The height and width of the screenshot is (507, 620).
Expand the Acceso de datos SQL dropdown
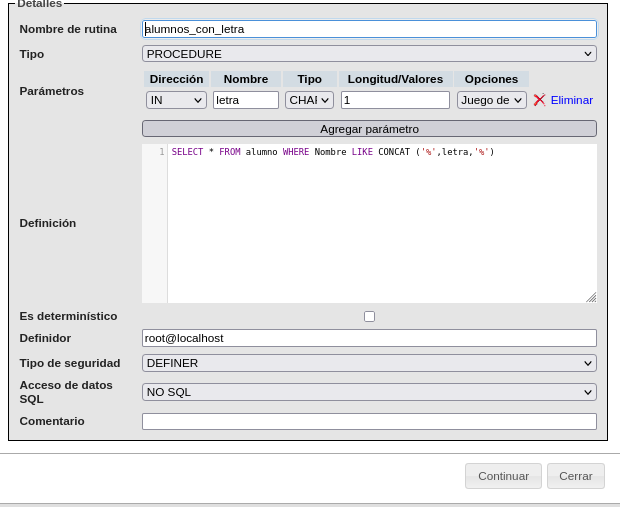click(369, 392)
